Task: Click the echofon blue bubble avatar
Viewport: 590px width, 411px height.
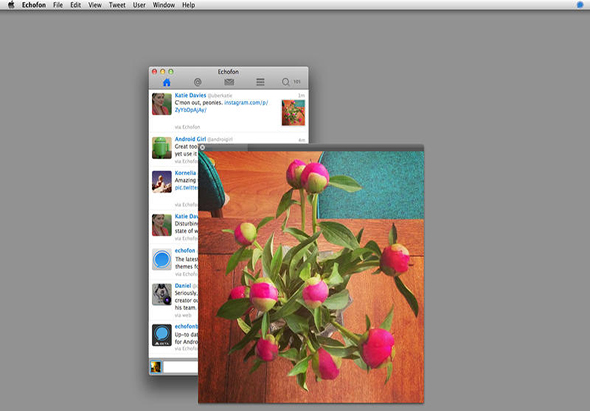Action: (162, 259)
